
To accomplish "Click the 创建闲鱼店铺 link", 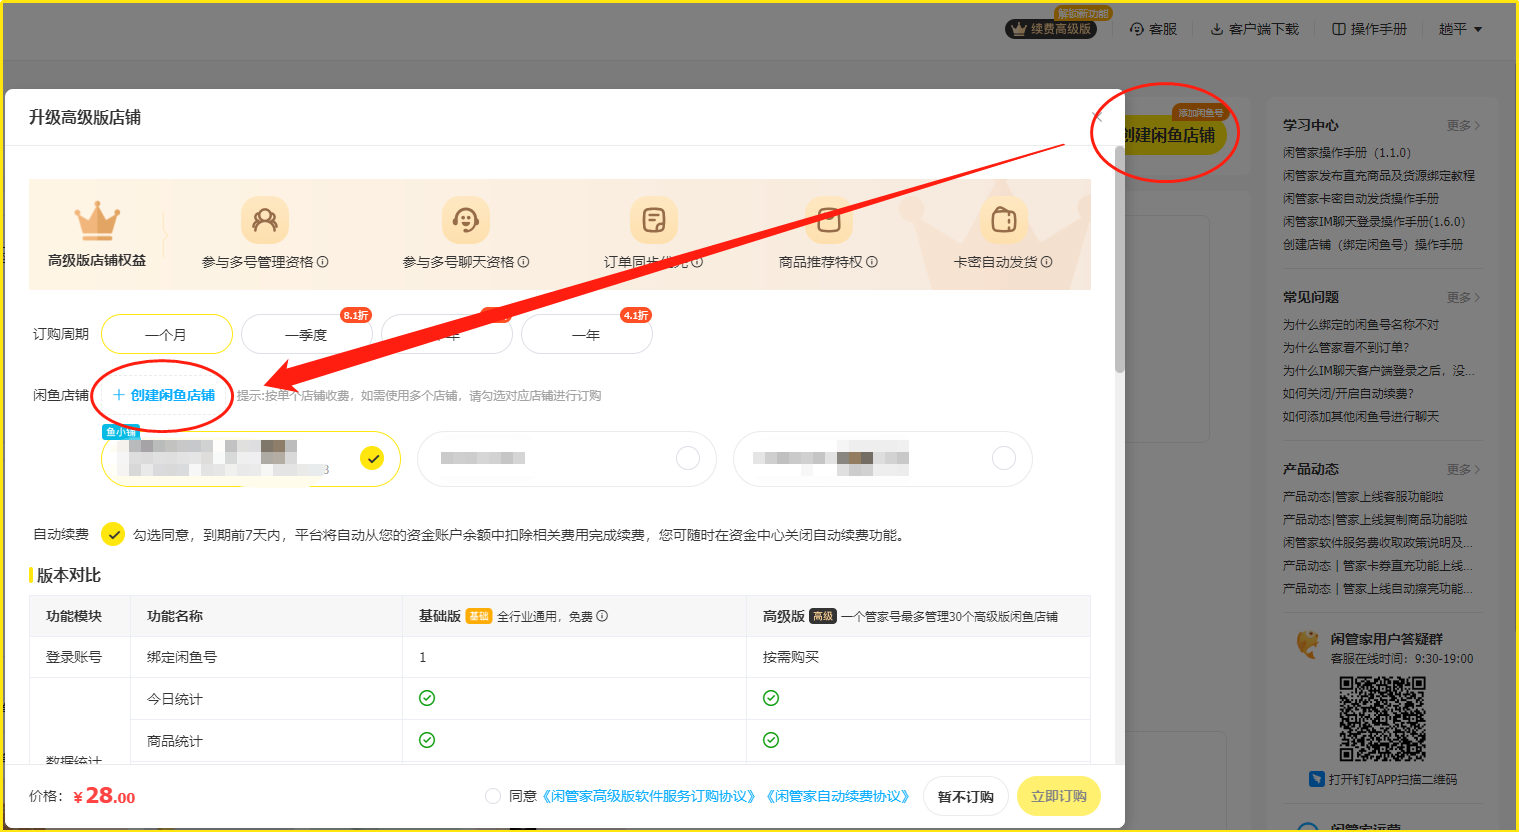I will [164, 395].
